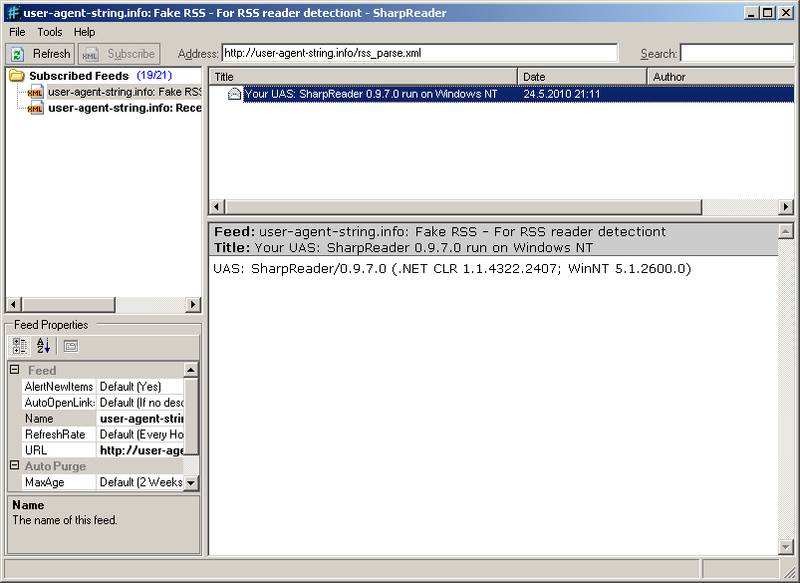This screenshot has width=800, height=583.
Task: Select the Recent feed XML icon
Action: pos(35,108)
